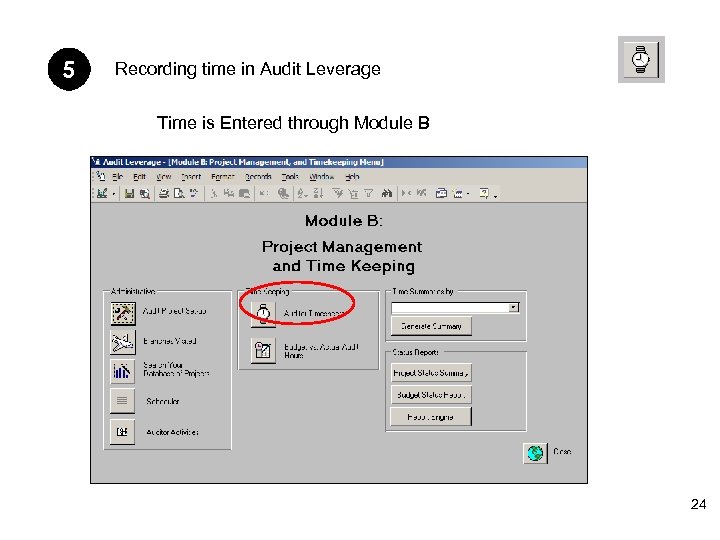720x540 pixels.
Task: Click the Help question mark toolbar icon
Action: tap(484, 193)
